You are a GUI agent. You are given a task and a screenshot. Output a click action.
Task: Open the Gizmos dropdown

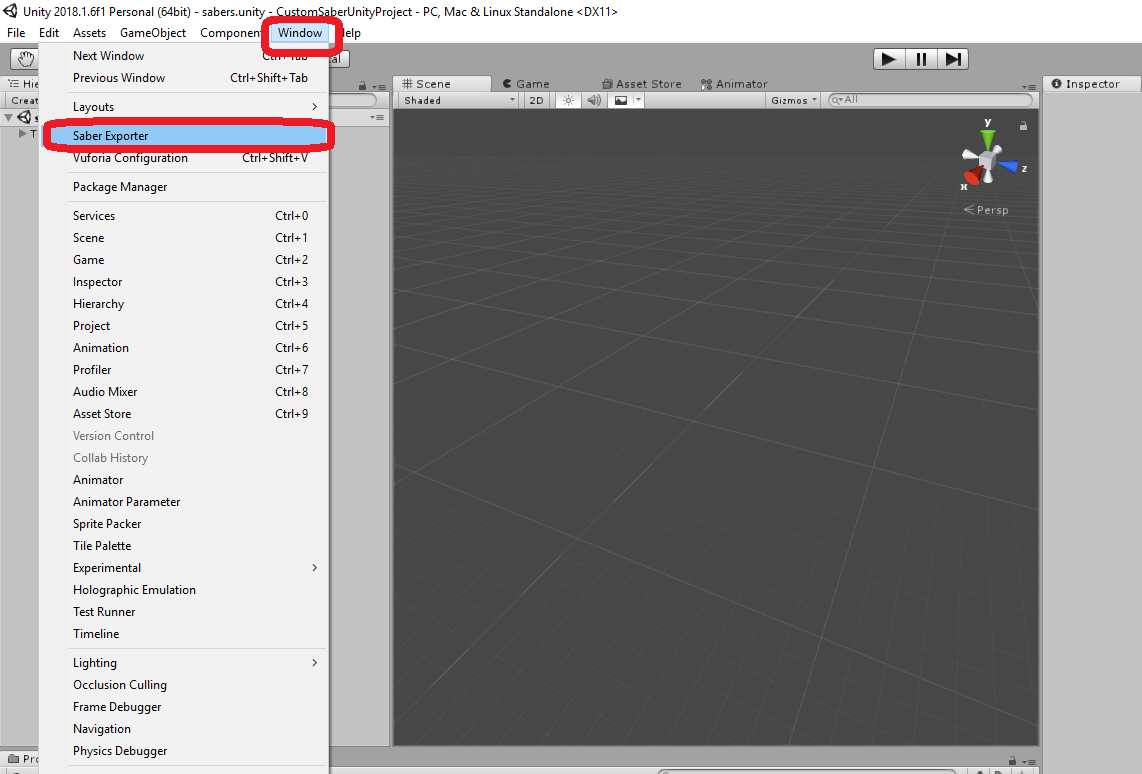click(x=792, y=100)
